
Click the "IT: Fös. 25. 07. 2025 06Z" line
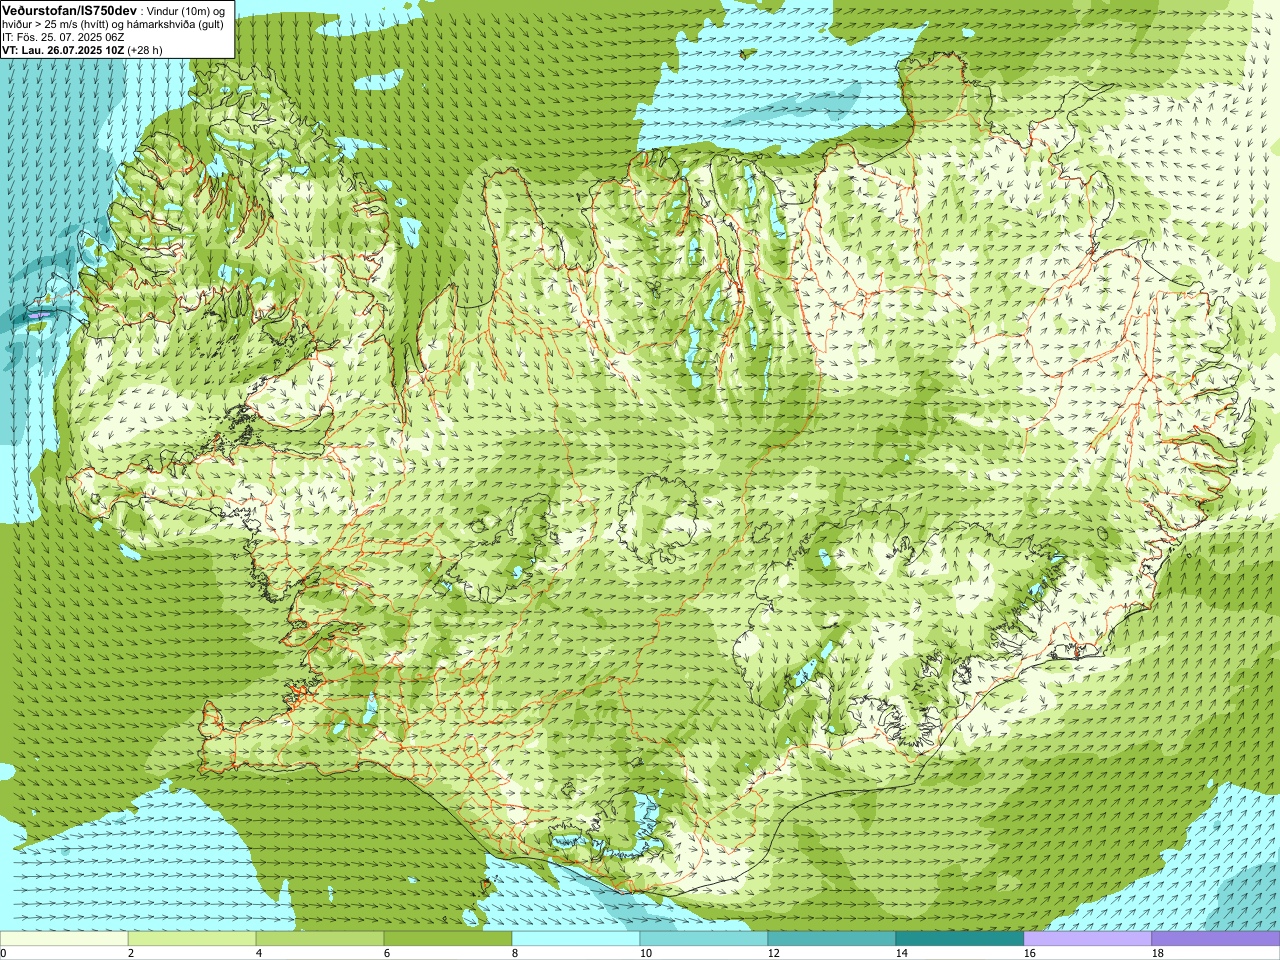(x=63, y=37)
